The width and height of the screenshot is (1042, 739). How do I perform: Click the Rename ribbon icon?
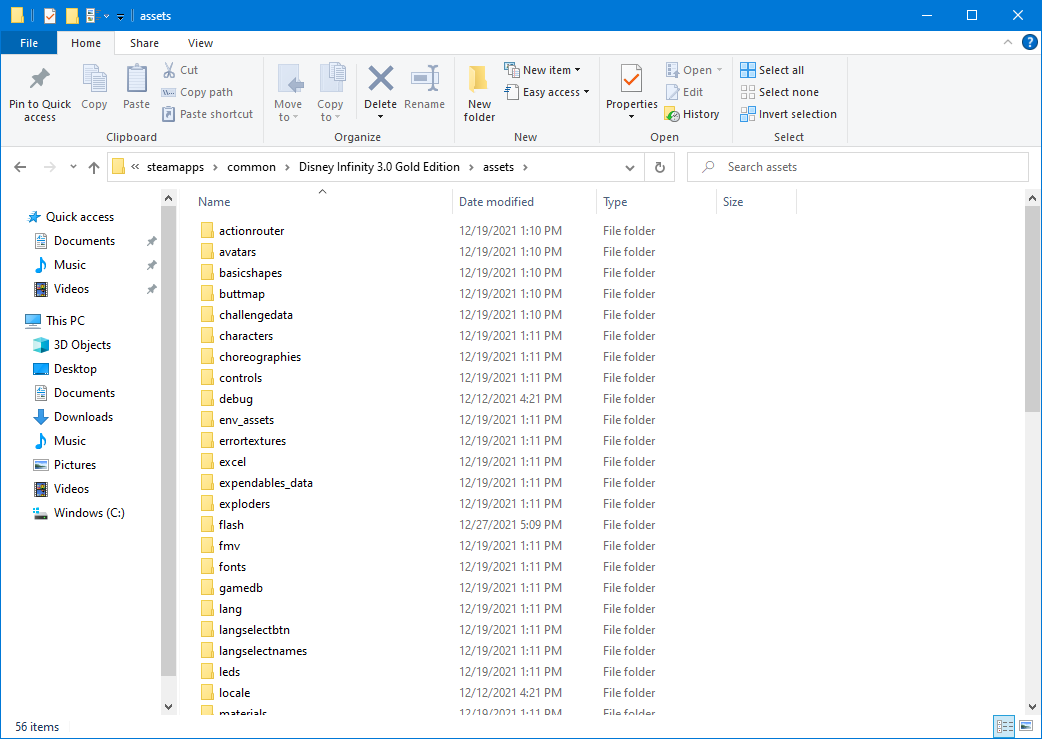425,78
